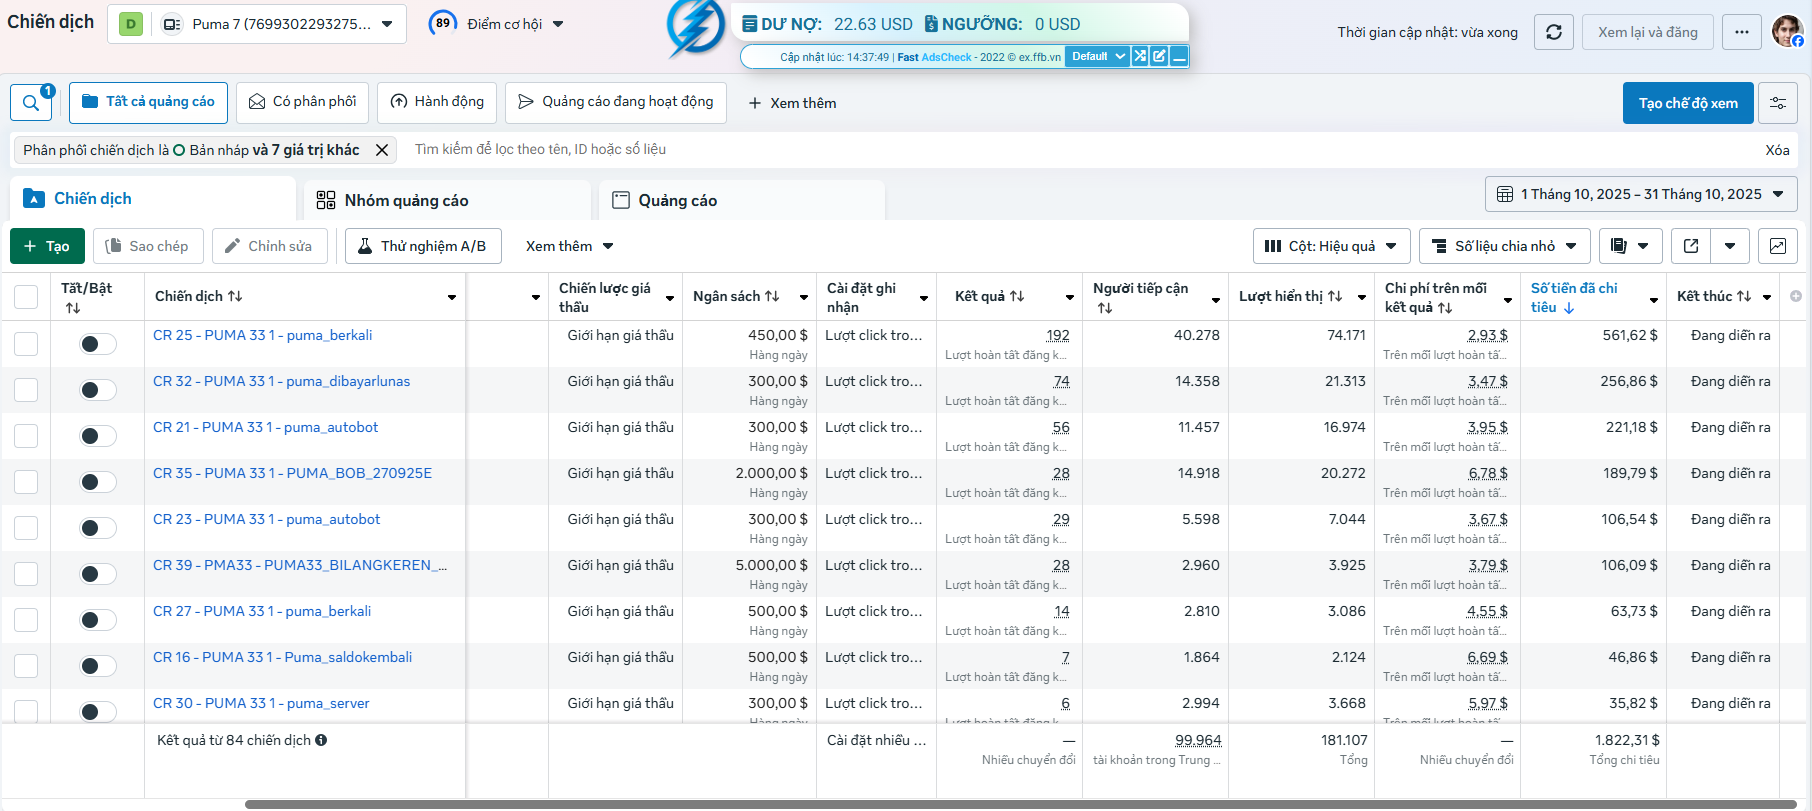
Task: Add a column with the plus icon
Action: point(1796,296)
